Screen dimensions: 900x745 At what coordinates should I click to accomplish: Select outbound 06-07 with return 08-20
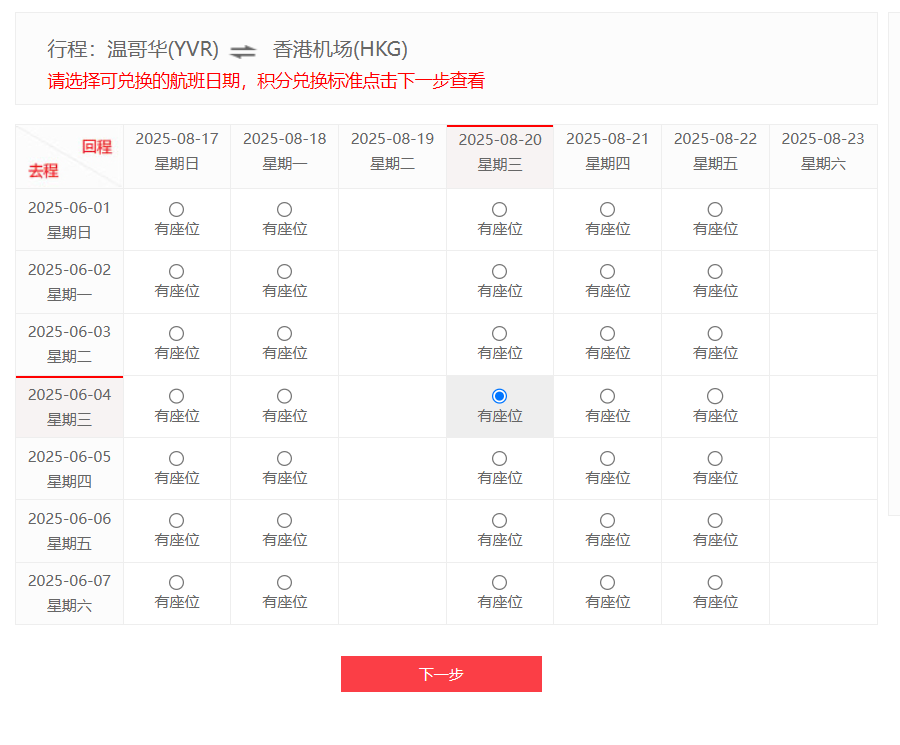pos(499,583)
